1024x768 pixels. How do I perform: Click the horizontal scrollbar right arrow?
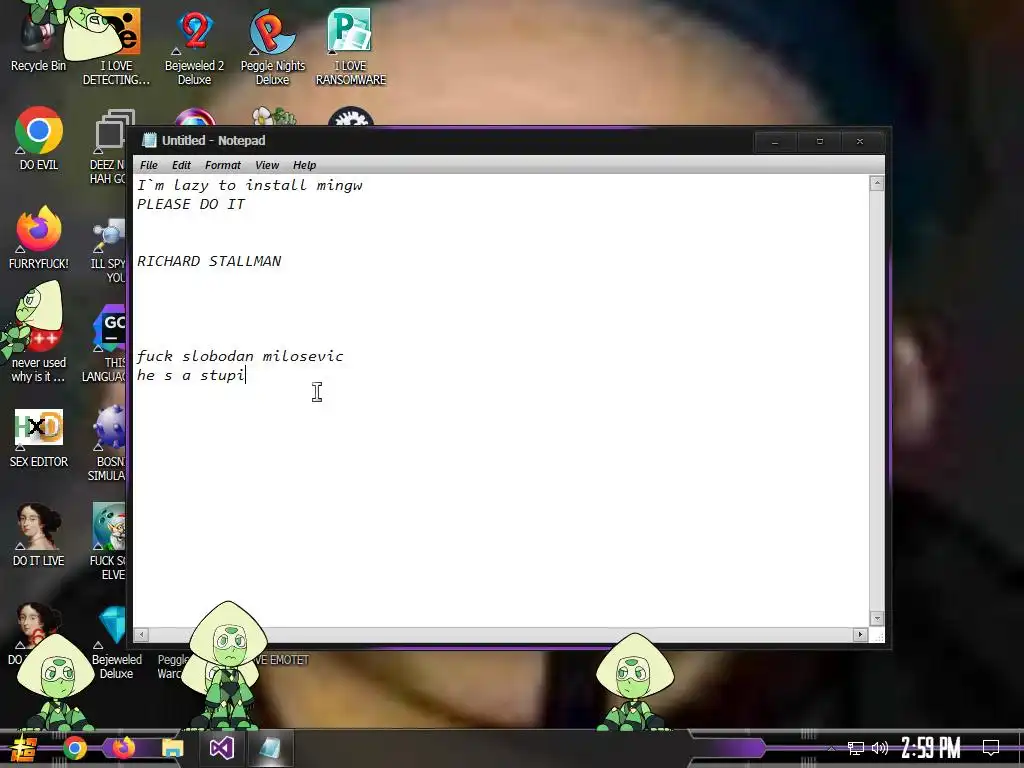pos(860,634)
